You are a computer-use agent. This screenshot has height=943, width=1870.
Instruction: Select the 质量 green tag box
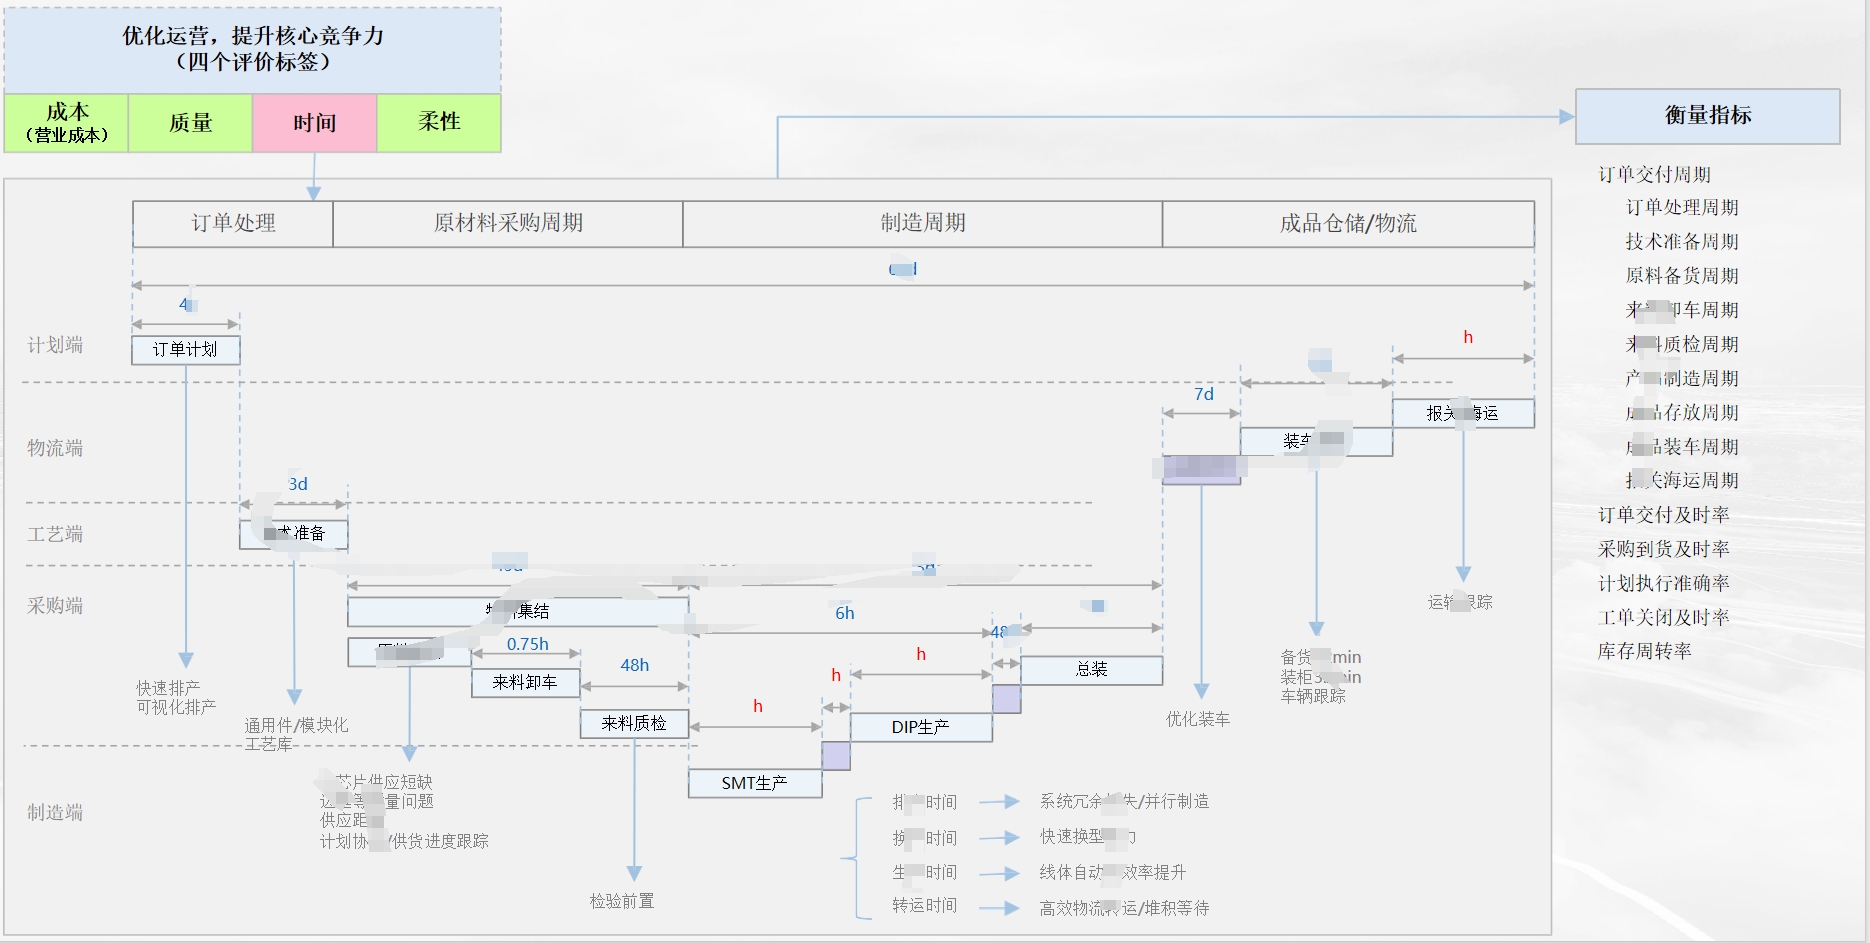pos(190,123)
